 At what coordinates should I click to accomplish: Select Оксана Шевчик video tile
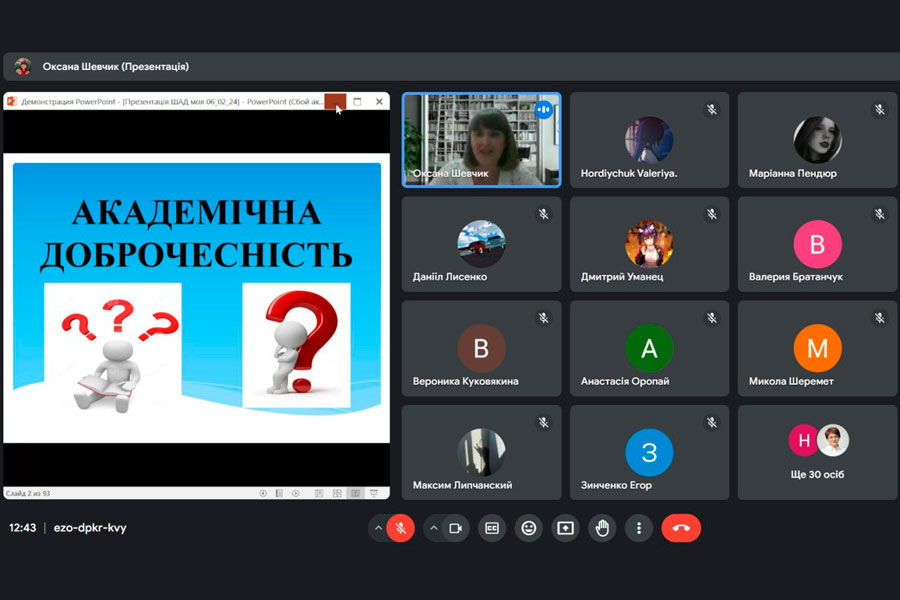[x=482, y=140]
